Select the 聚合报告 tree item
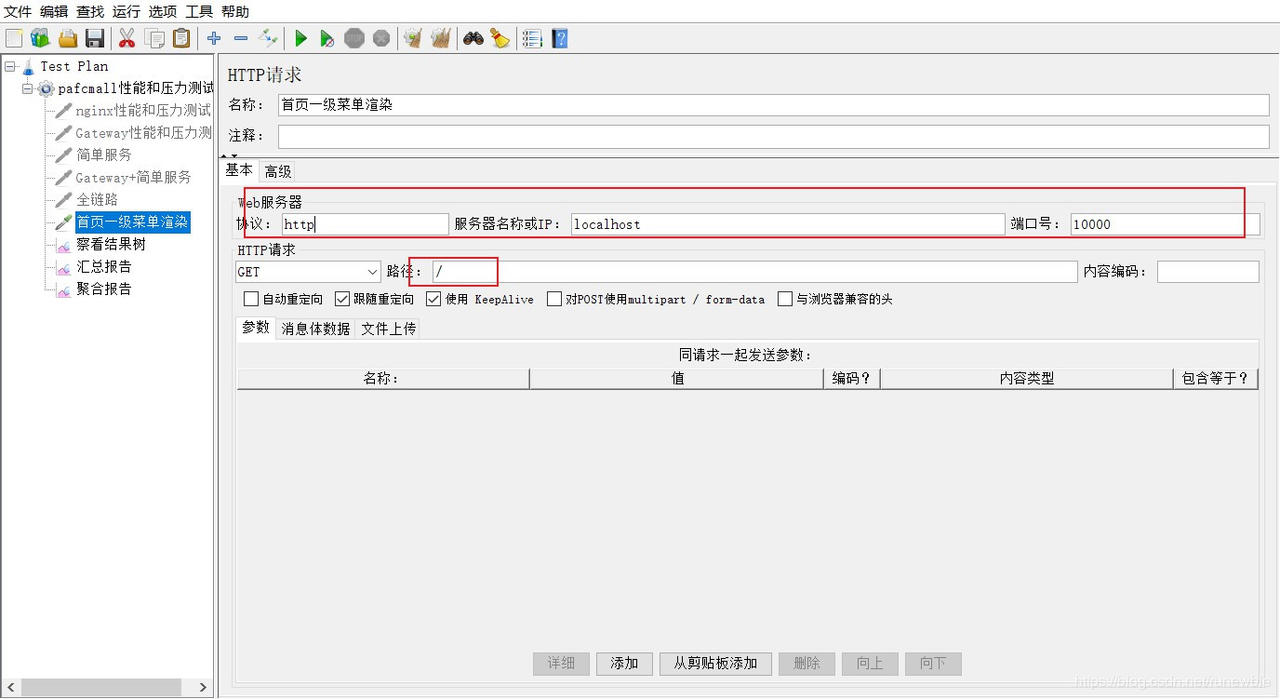This screenshot has width=1280, height=699. (x=104, y=289)
